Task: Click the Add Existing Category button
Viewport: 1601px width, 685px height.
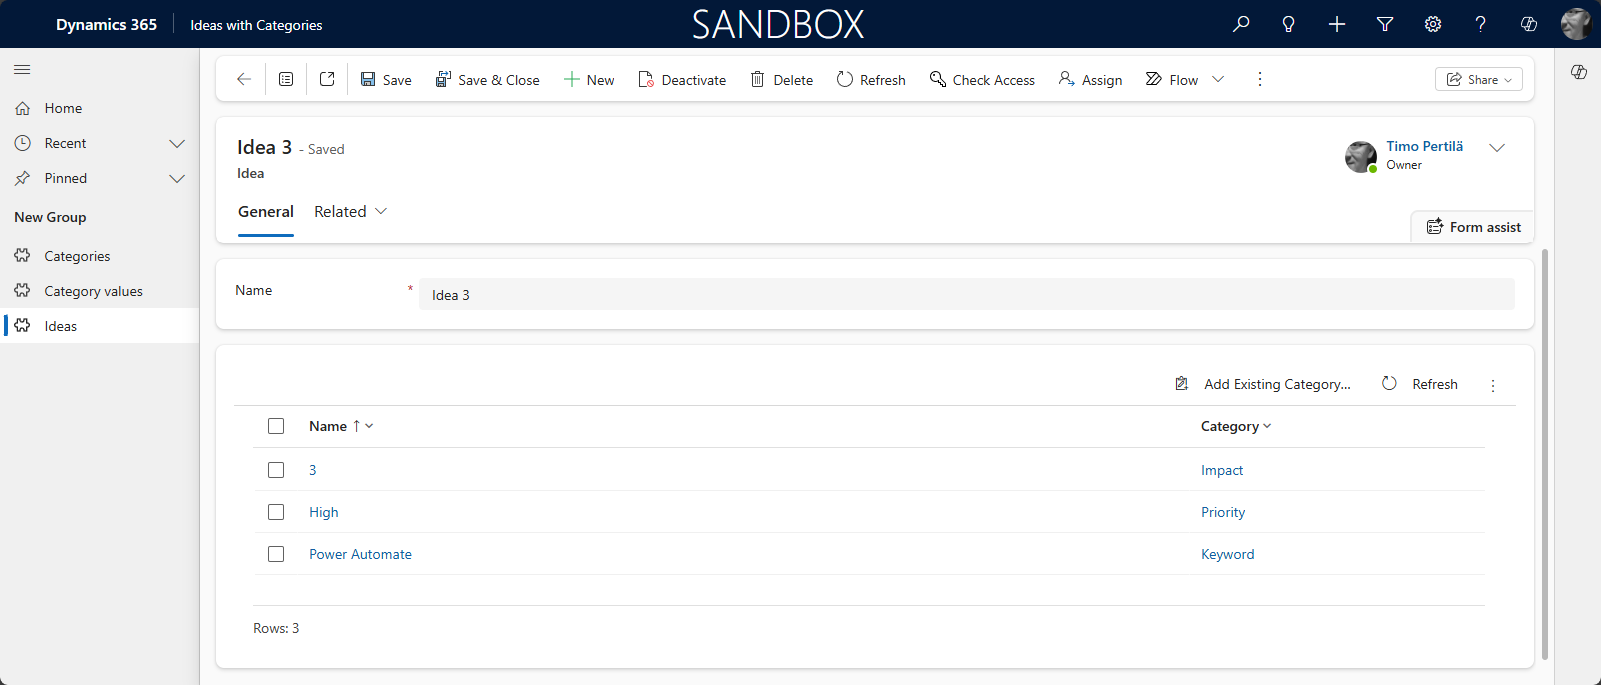Action: 1263,384
